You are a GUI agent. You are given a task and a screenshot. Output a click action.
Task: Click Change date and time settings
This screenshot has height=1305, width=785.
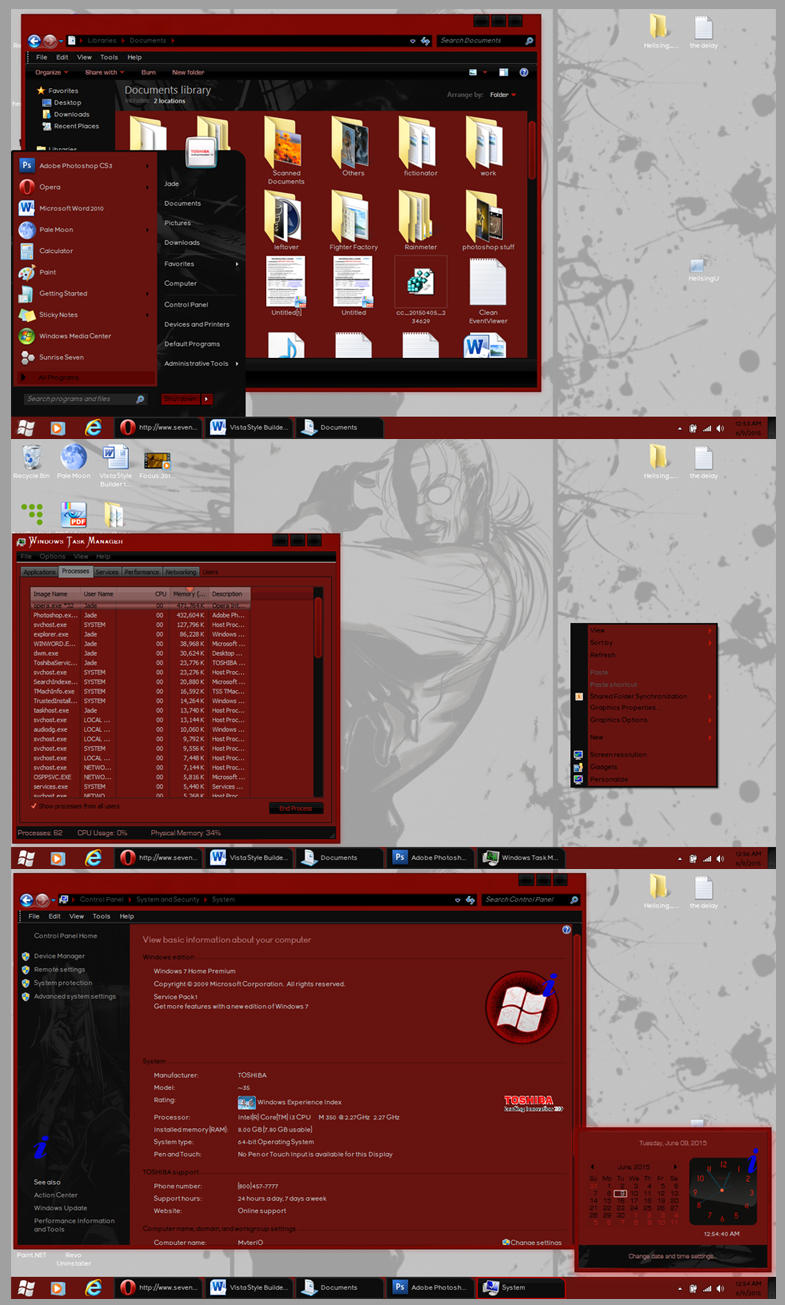(x=671, y=1255)
